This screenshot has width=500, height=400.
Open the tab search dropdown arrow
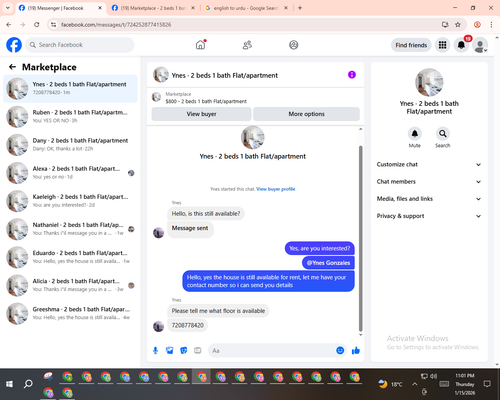click(8, 8)
